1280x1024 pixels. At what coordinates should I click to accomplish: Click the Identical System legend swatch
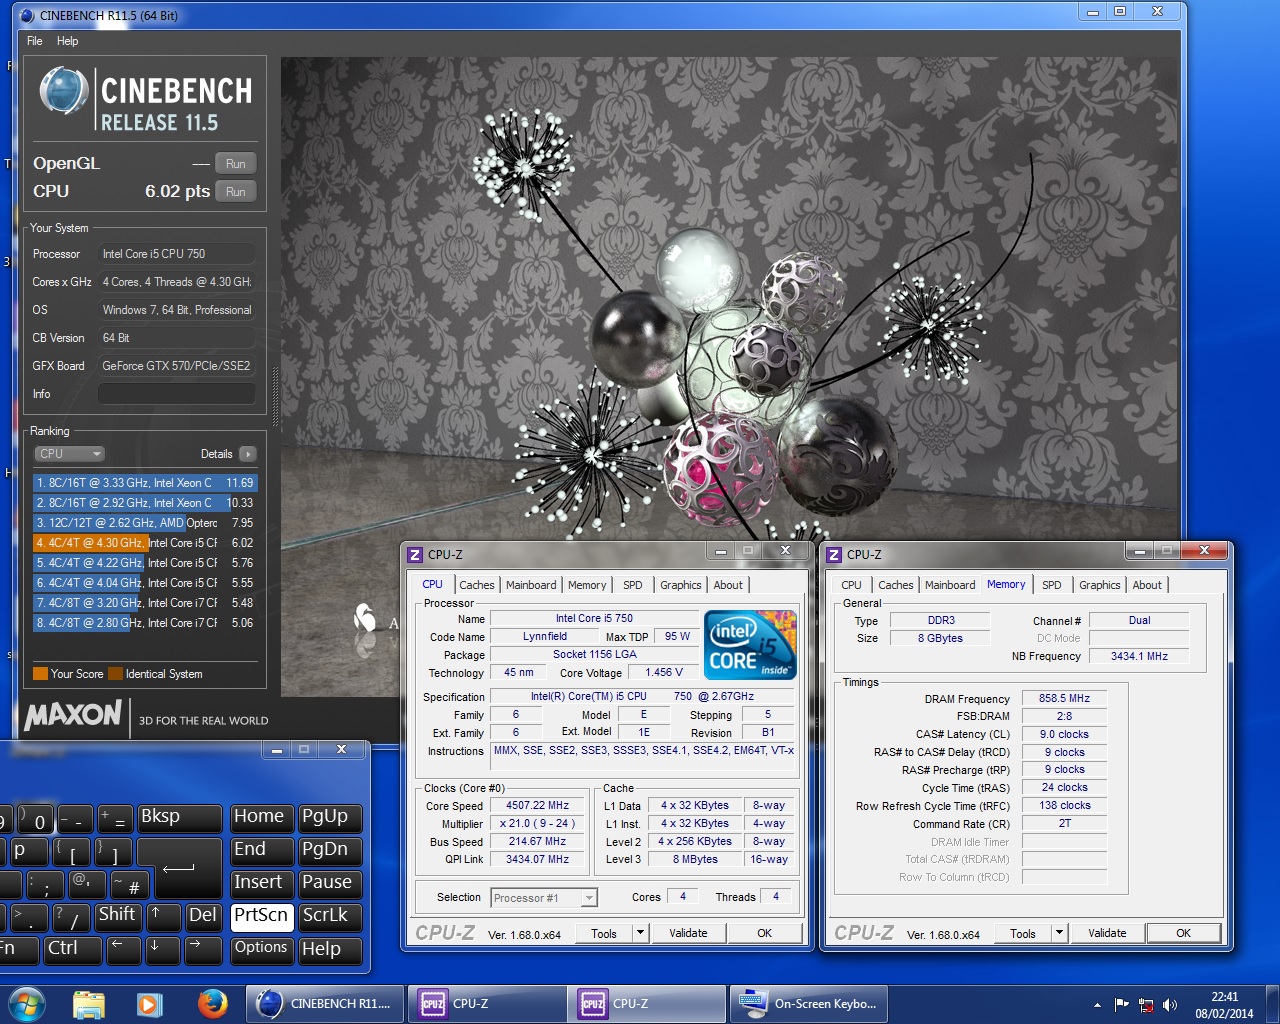coord(116,674)
